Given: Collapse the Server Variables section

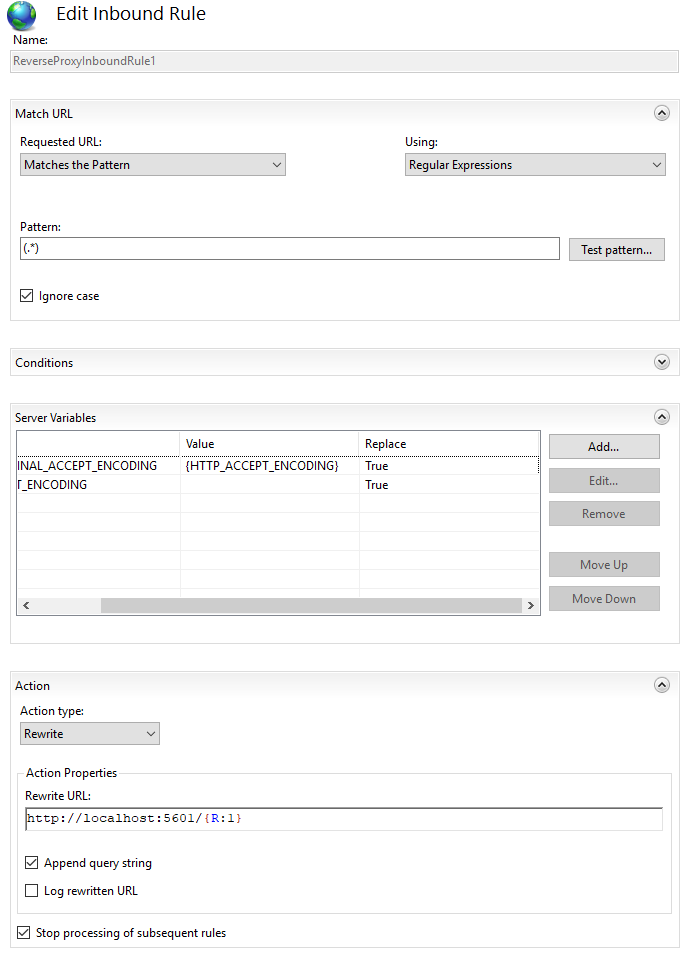Looking at the screenshot, I should click(661, 417).
